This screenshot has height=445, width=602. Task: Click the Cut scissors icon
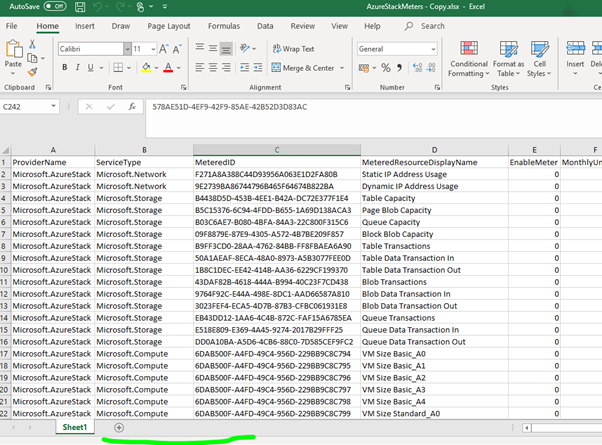(x=33, y=44)
